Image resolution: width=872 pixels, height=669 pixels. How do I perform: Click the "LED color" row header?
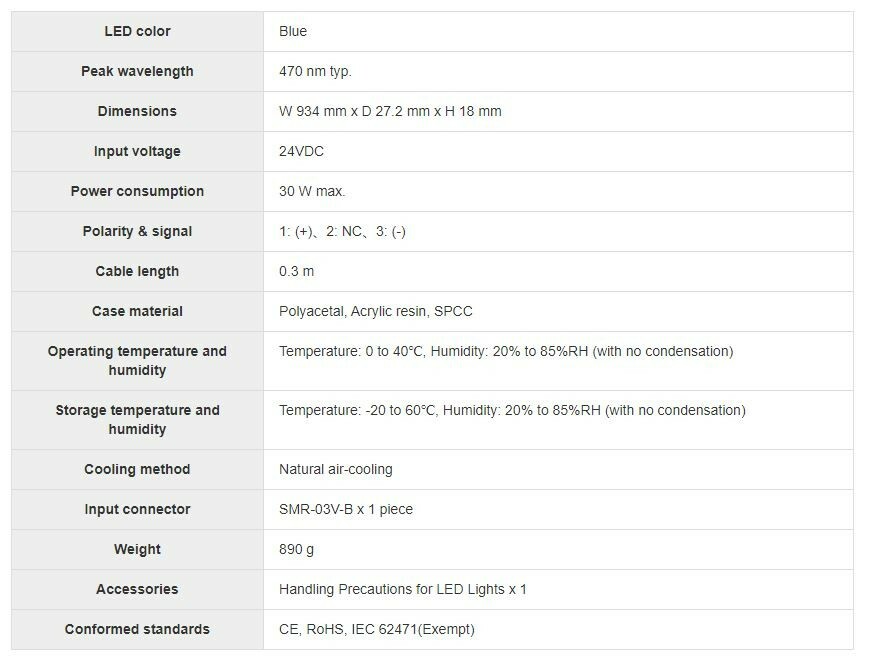click(x=137, y=31)
